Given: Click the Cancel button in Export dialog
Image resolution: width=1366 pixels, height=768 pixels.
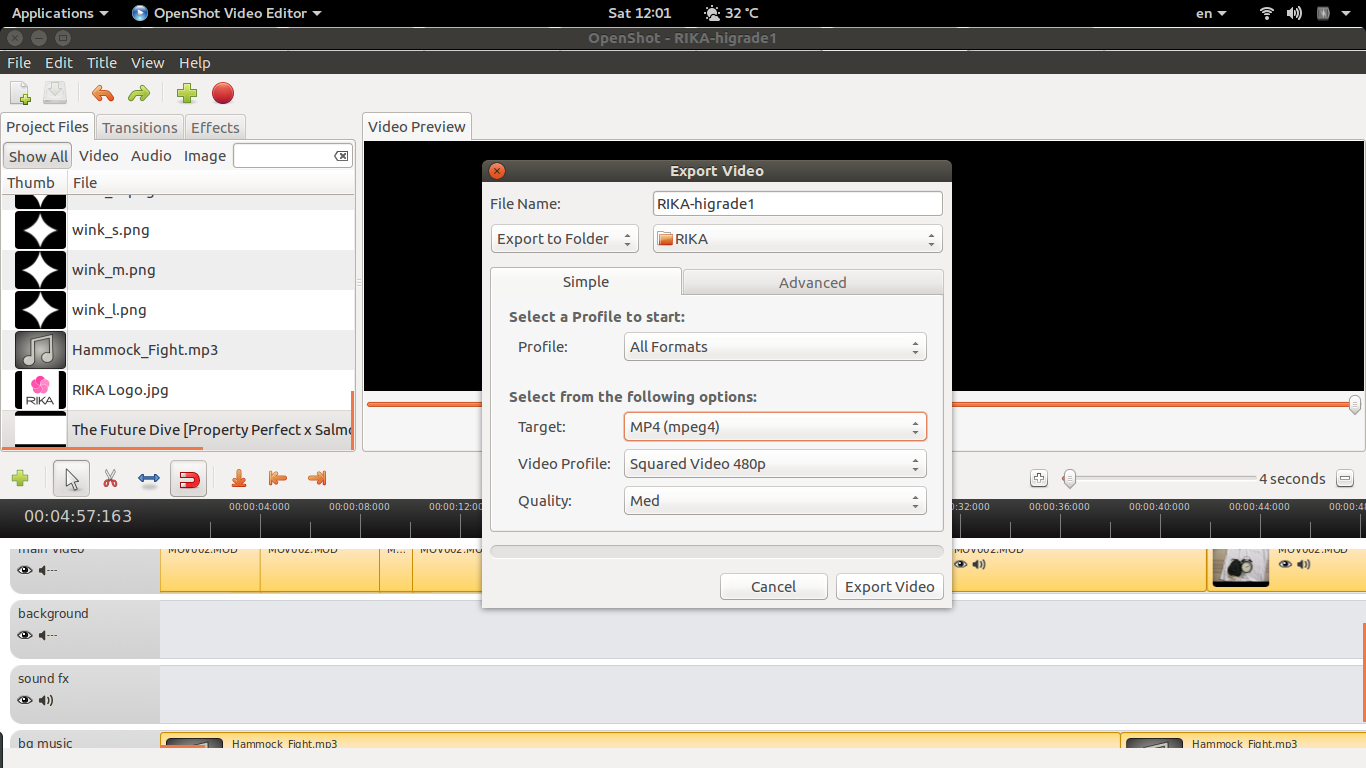Looking at the screenshot, I should pos(774,587).
